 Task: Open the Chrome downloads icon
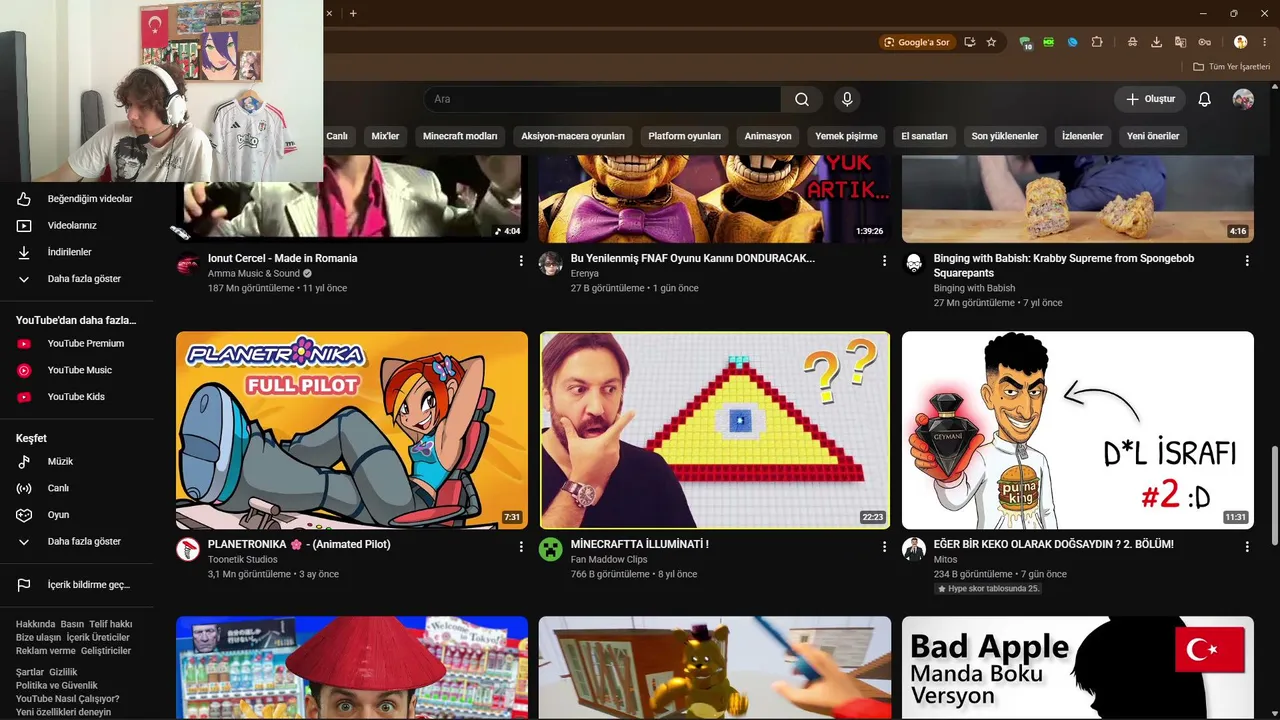[1156, 42]
